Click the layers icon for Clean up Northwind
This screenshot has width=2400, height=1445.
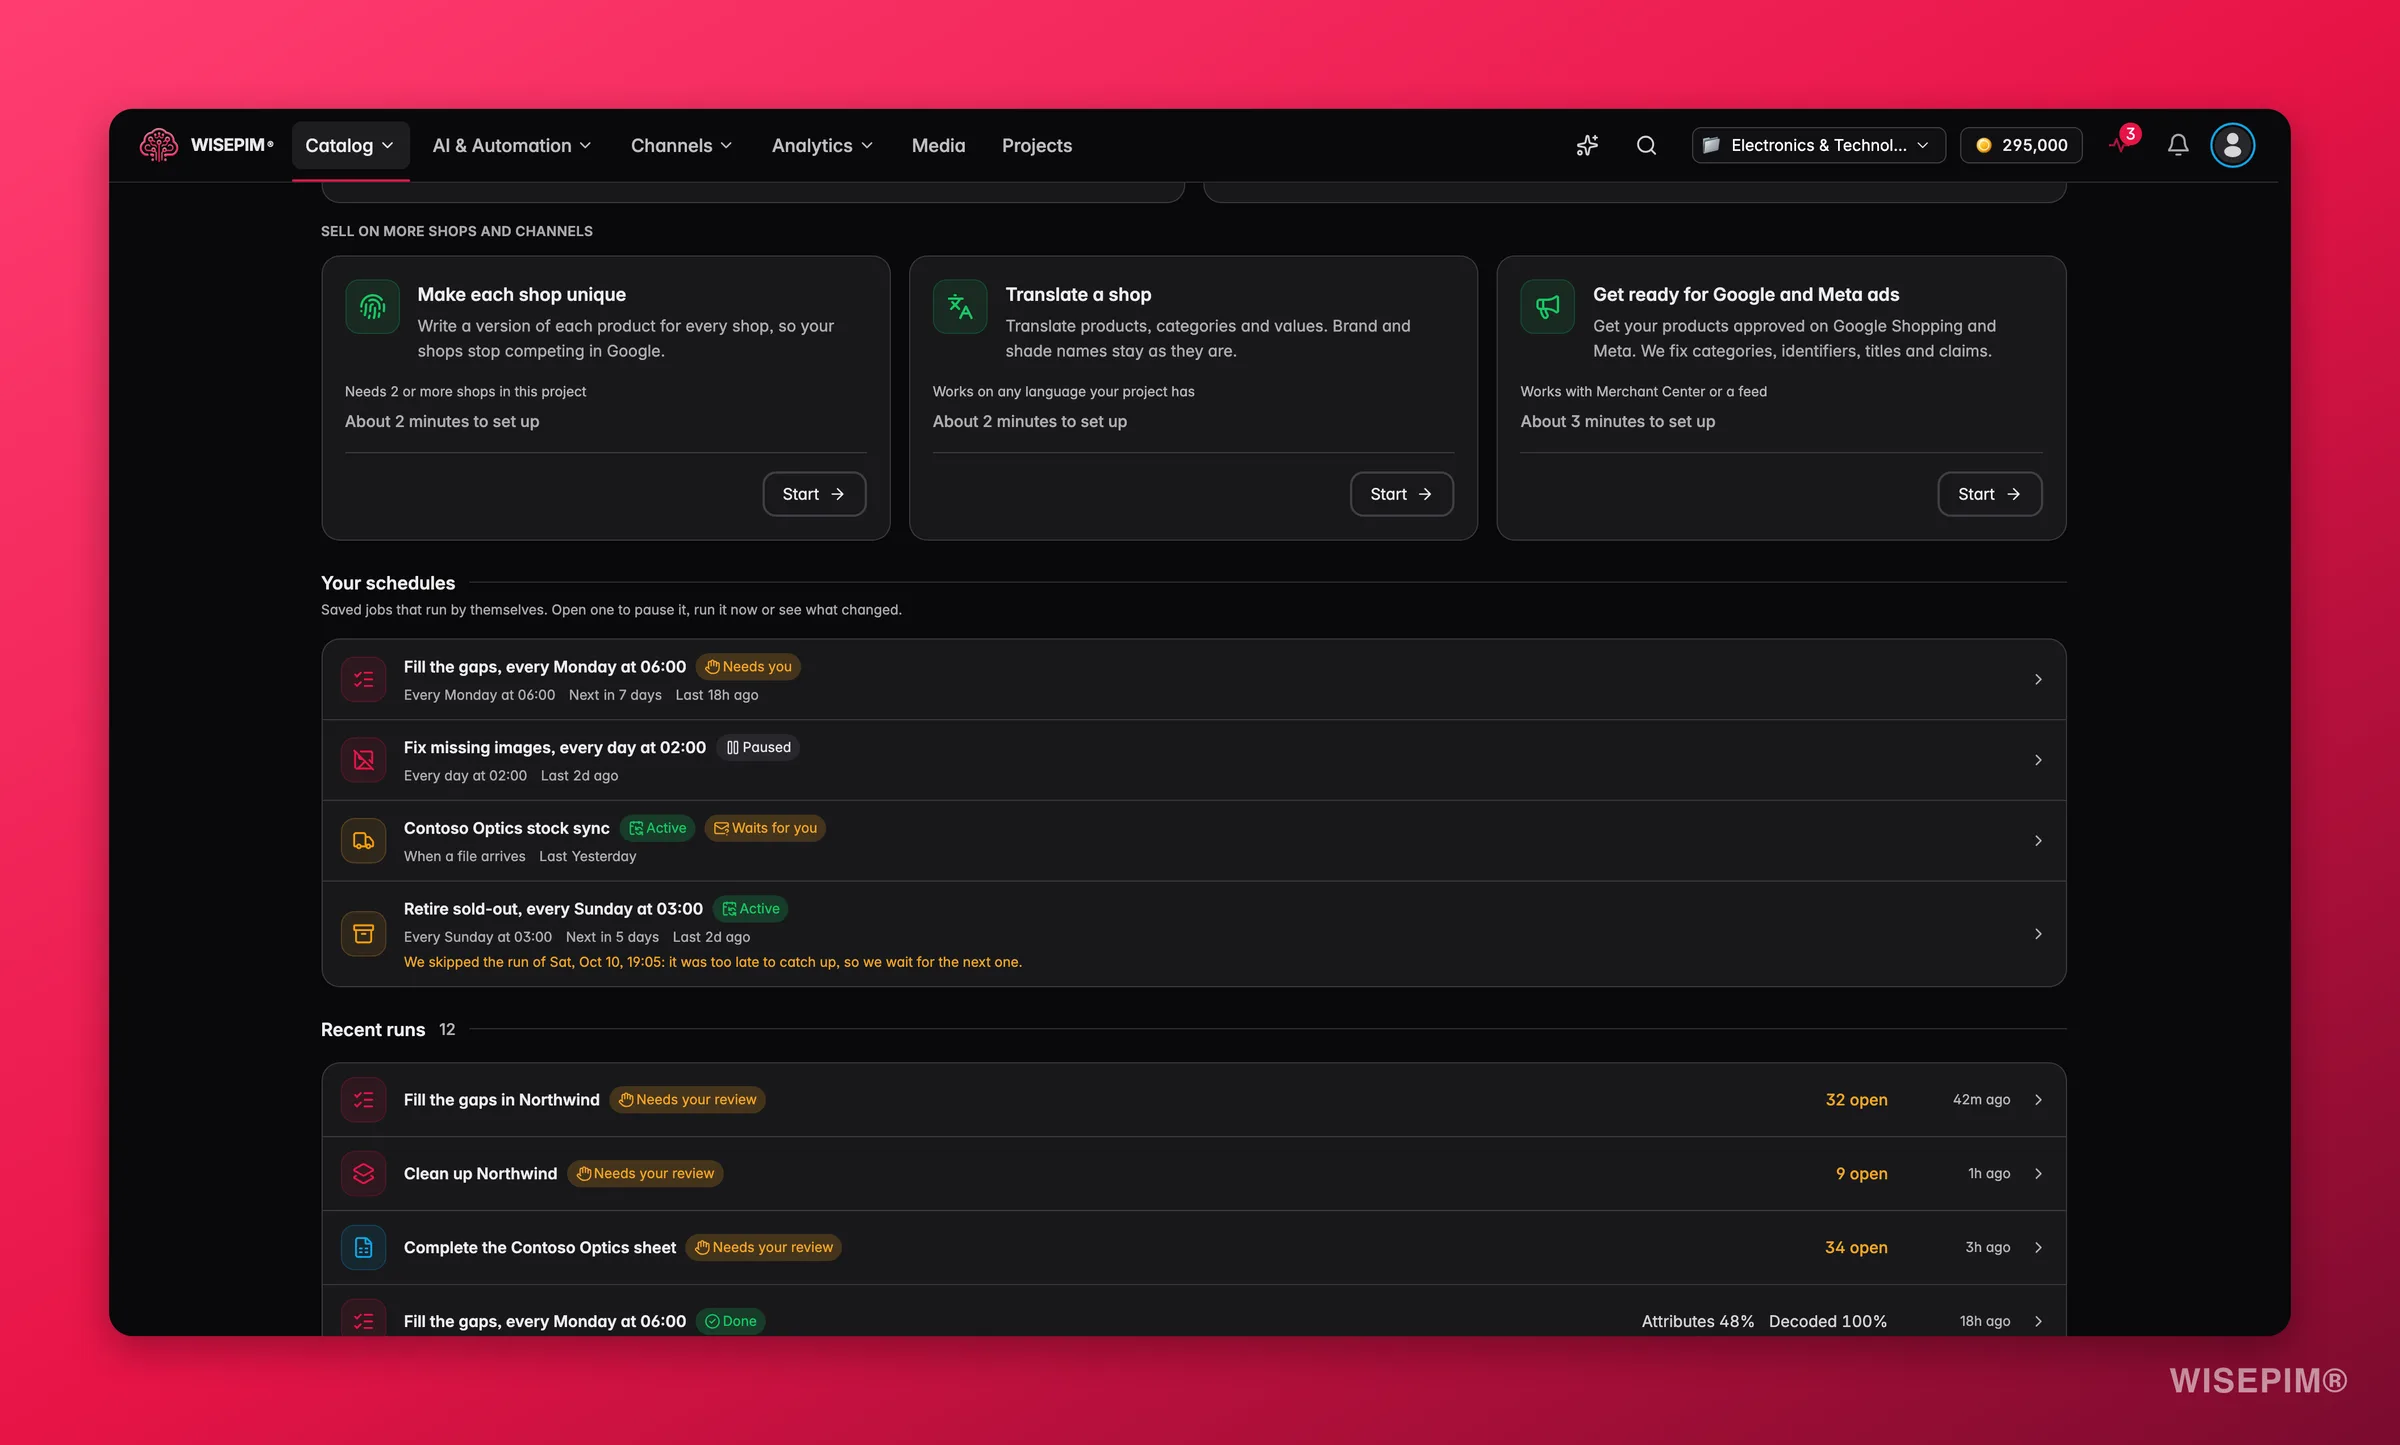(x=364, y=1173)
